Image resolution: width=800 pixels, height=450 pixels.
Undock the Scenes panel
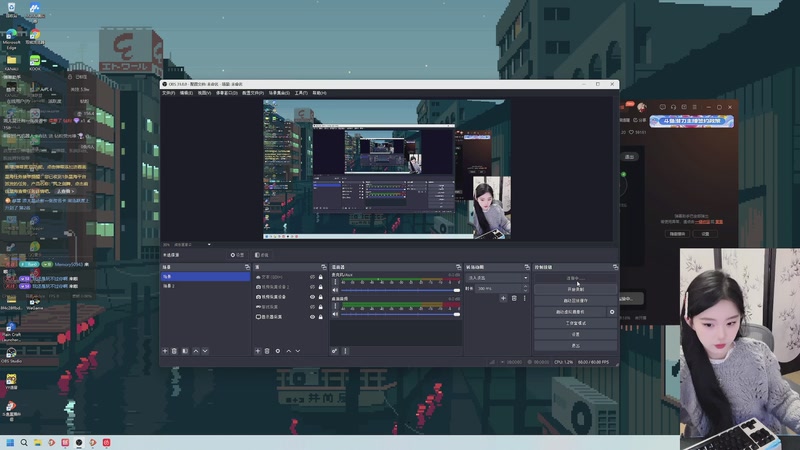pos(247,267)
